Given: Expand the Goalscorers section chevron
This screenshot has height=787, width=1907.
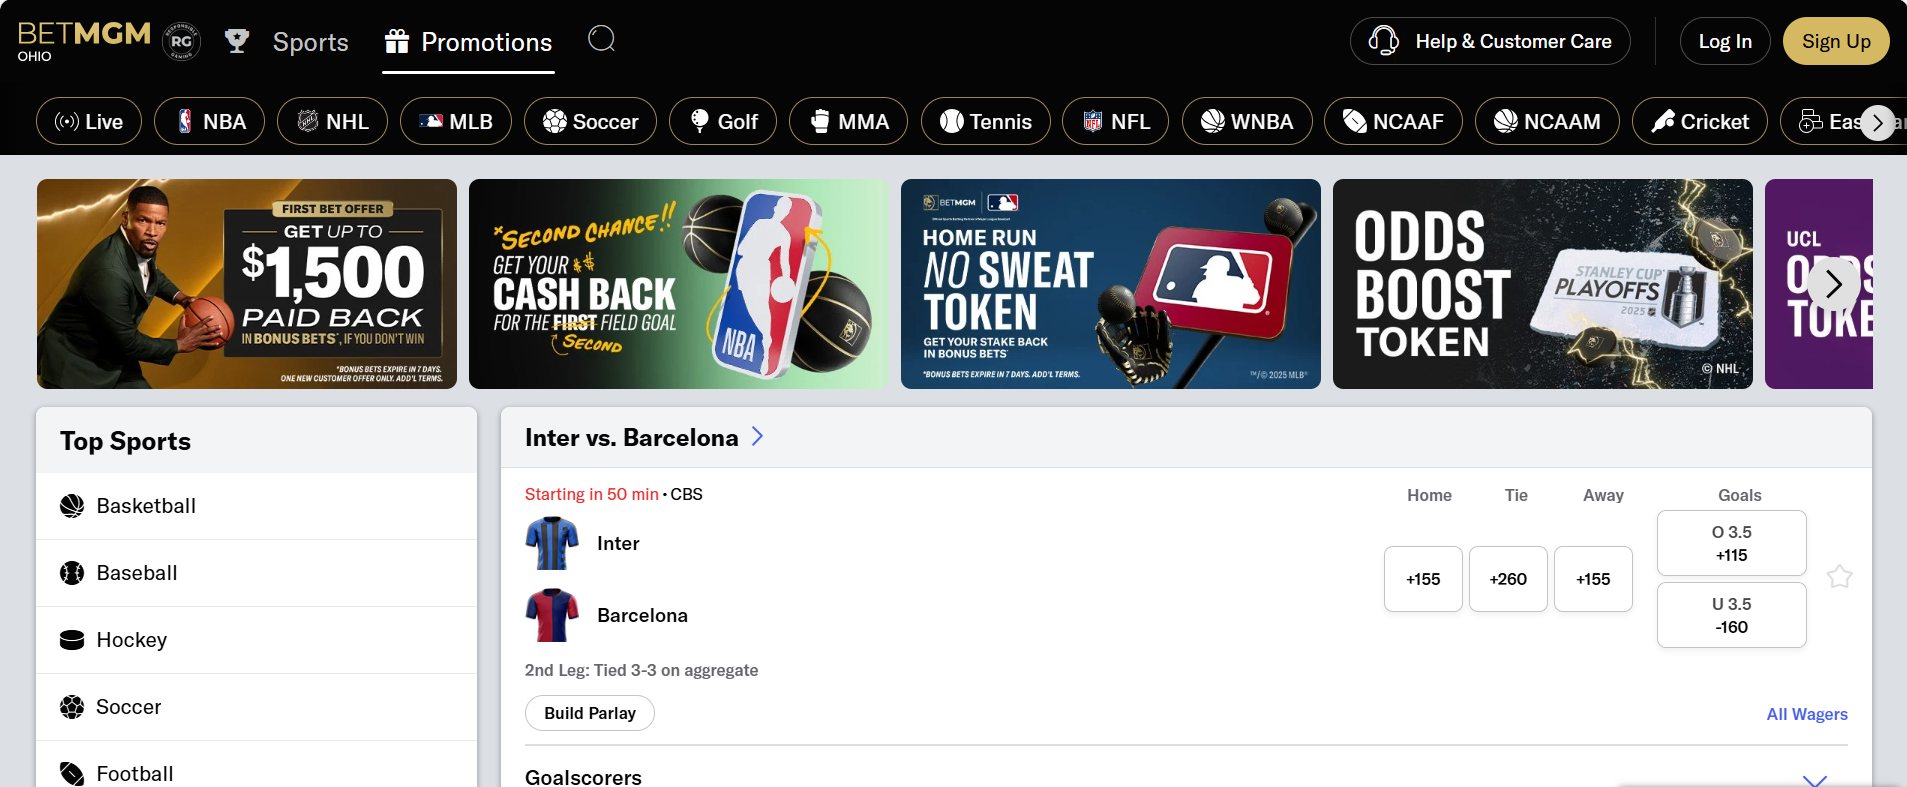Looking at the screenshot, I should [x=1814, y=779].
